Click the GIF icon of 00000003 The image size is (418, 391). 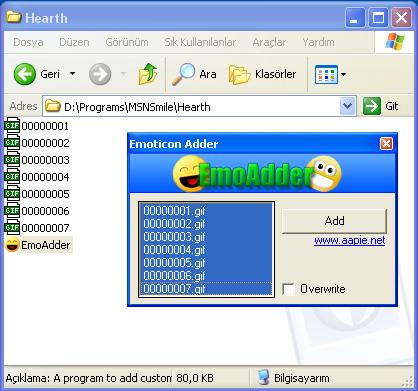pyautogui.click(x=12, y=160)
